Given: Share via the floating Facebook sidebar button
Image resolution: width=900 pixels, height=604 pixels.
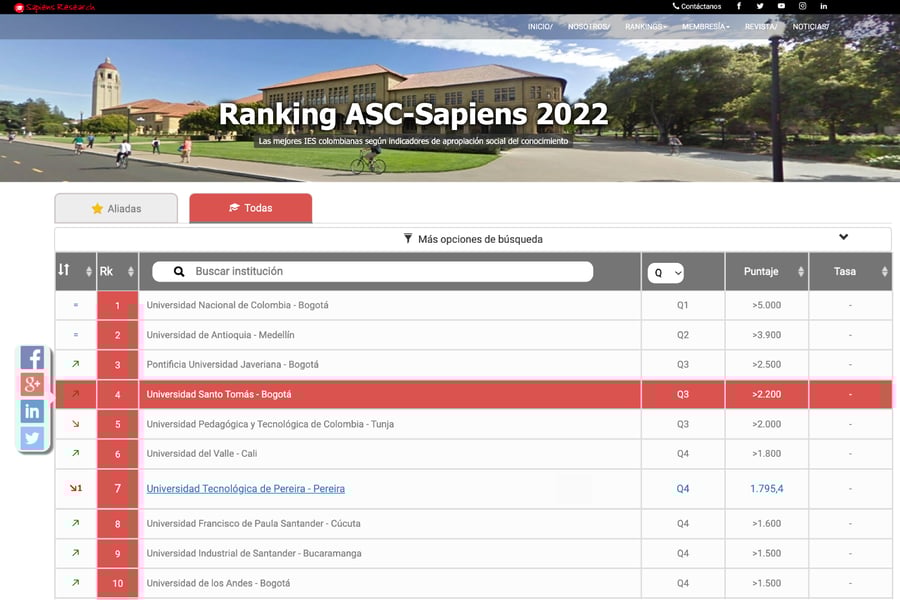Looking at the screenshot, I should coord(32,358).
